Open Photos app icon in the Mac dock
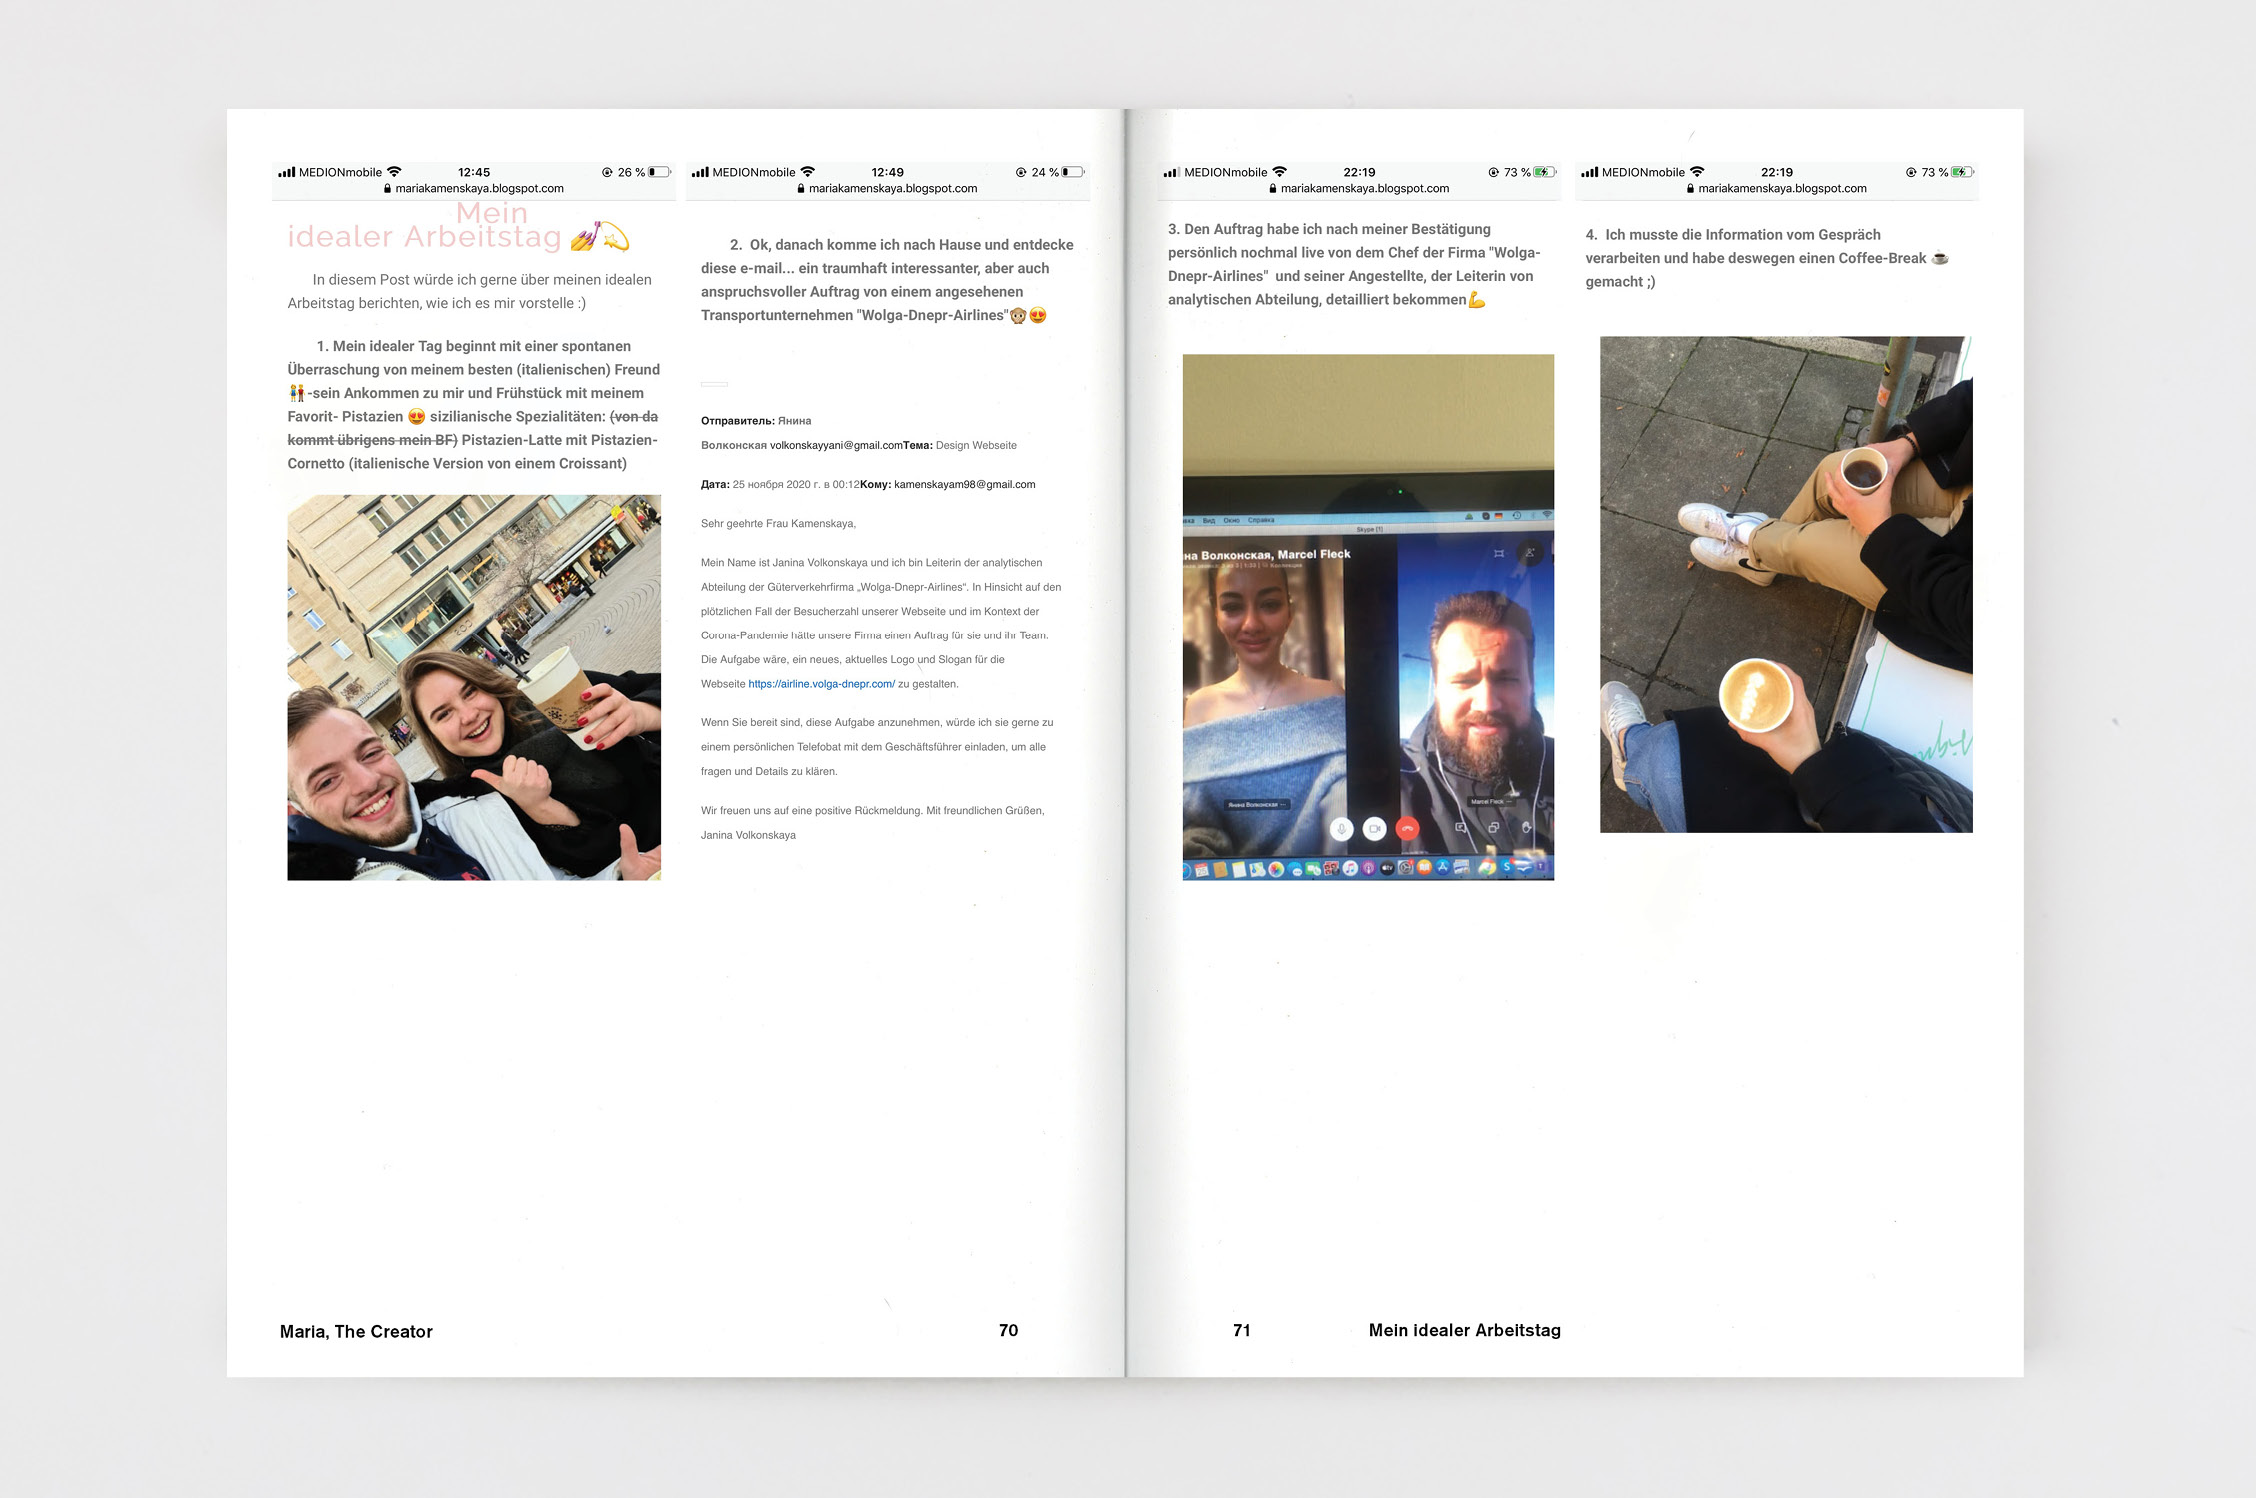 (1276, 869)
